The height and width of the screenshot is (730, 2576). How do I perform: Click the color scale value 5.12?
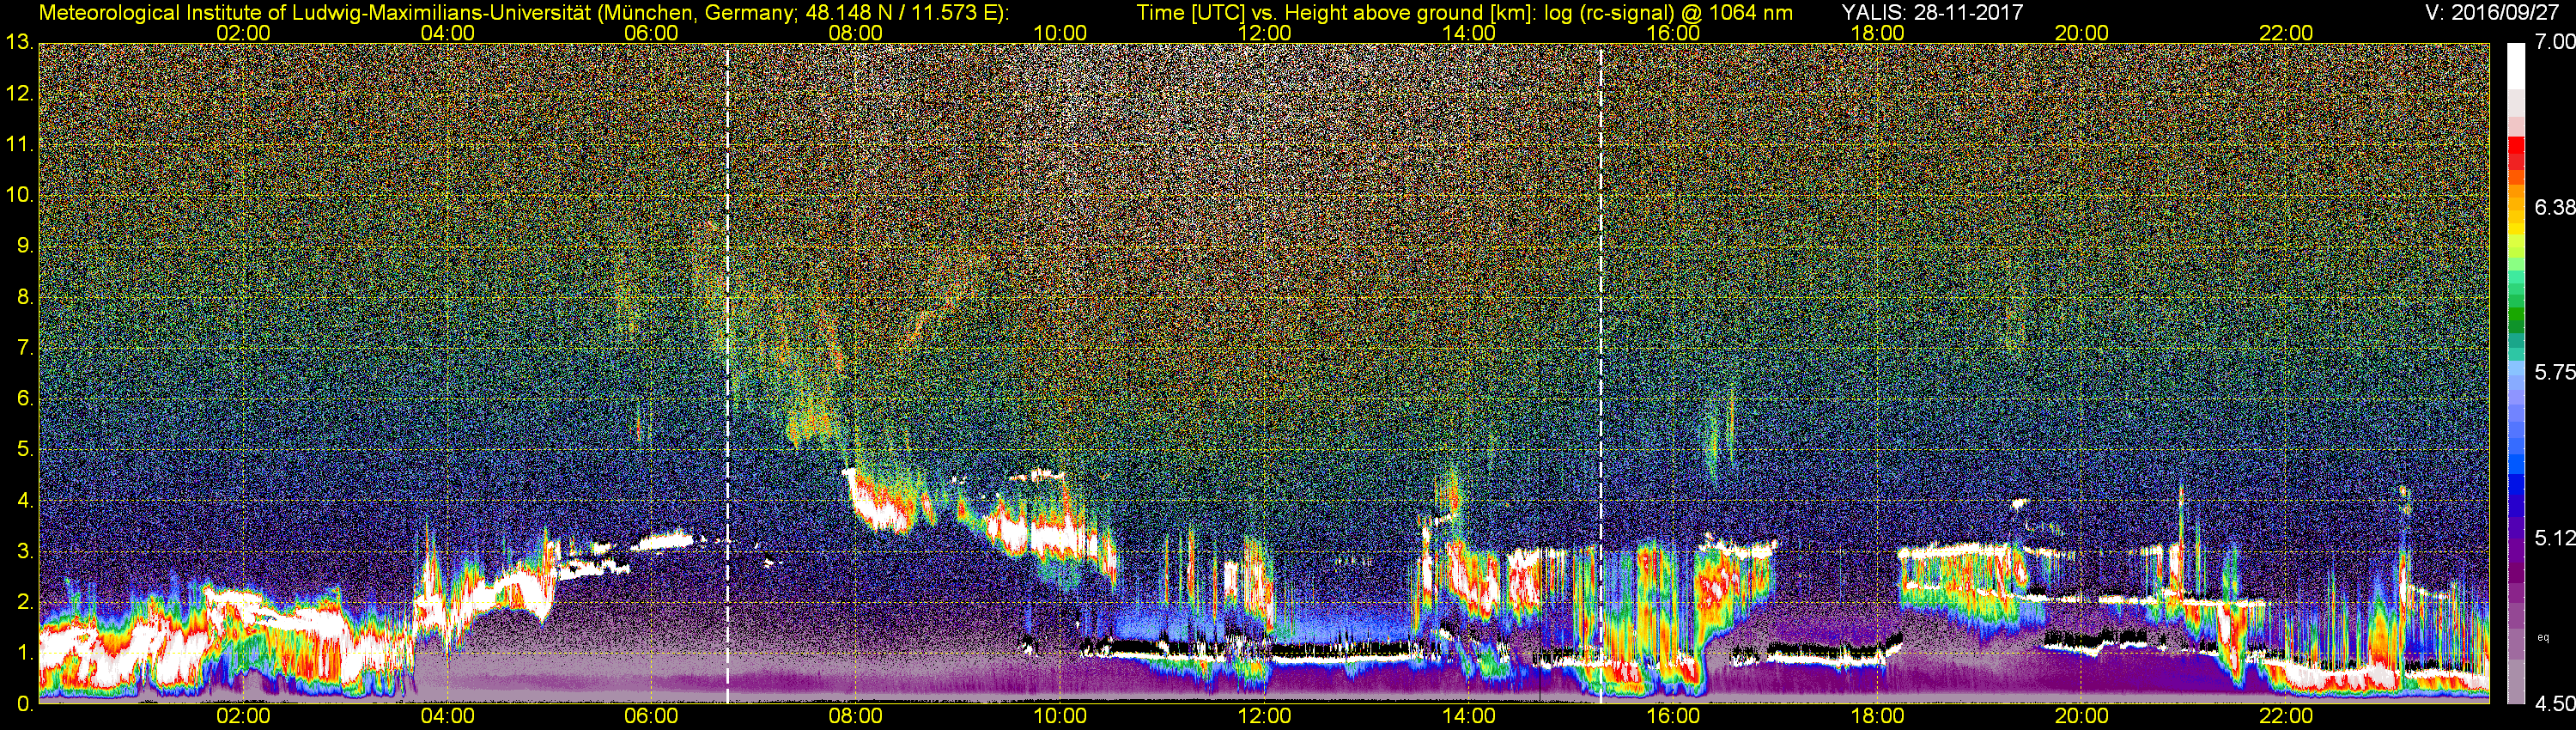coord(2554,538)
